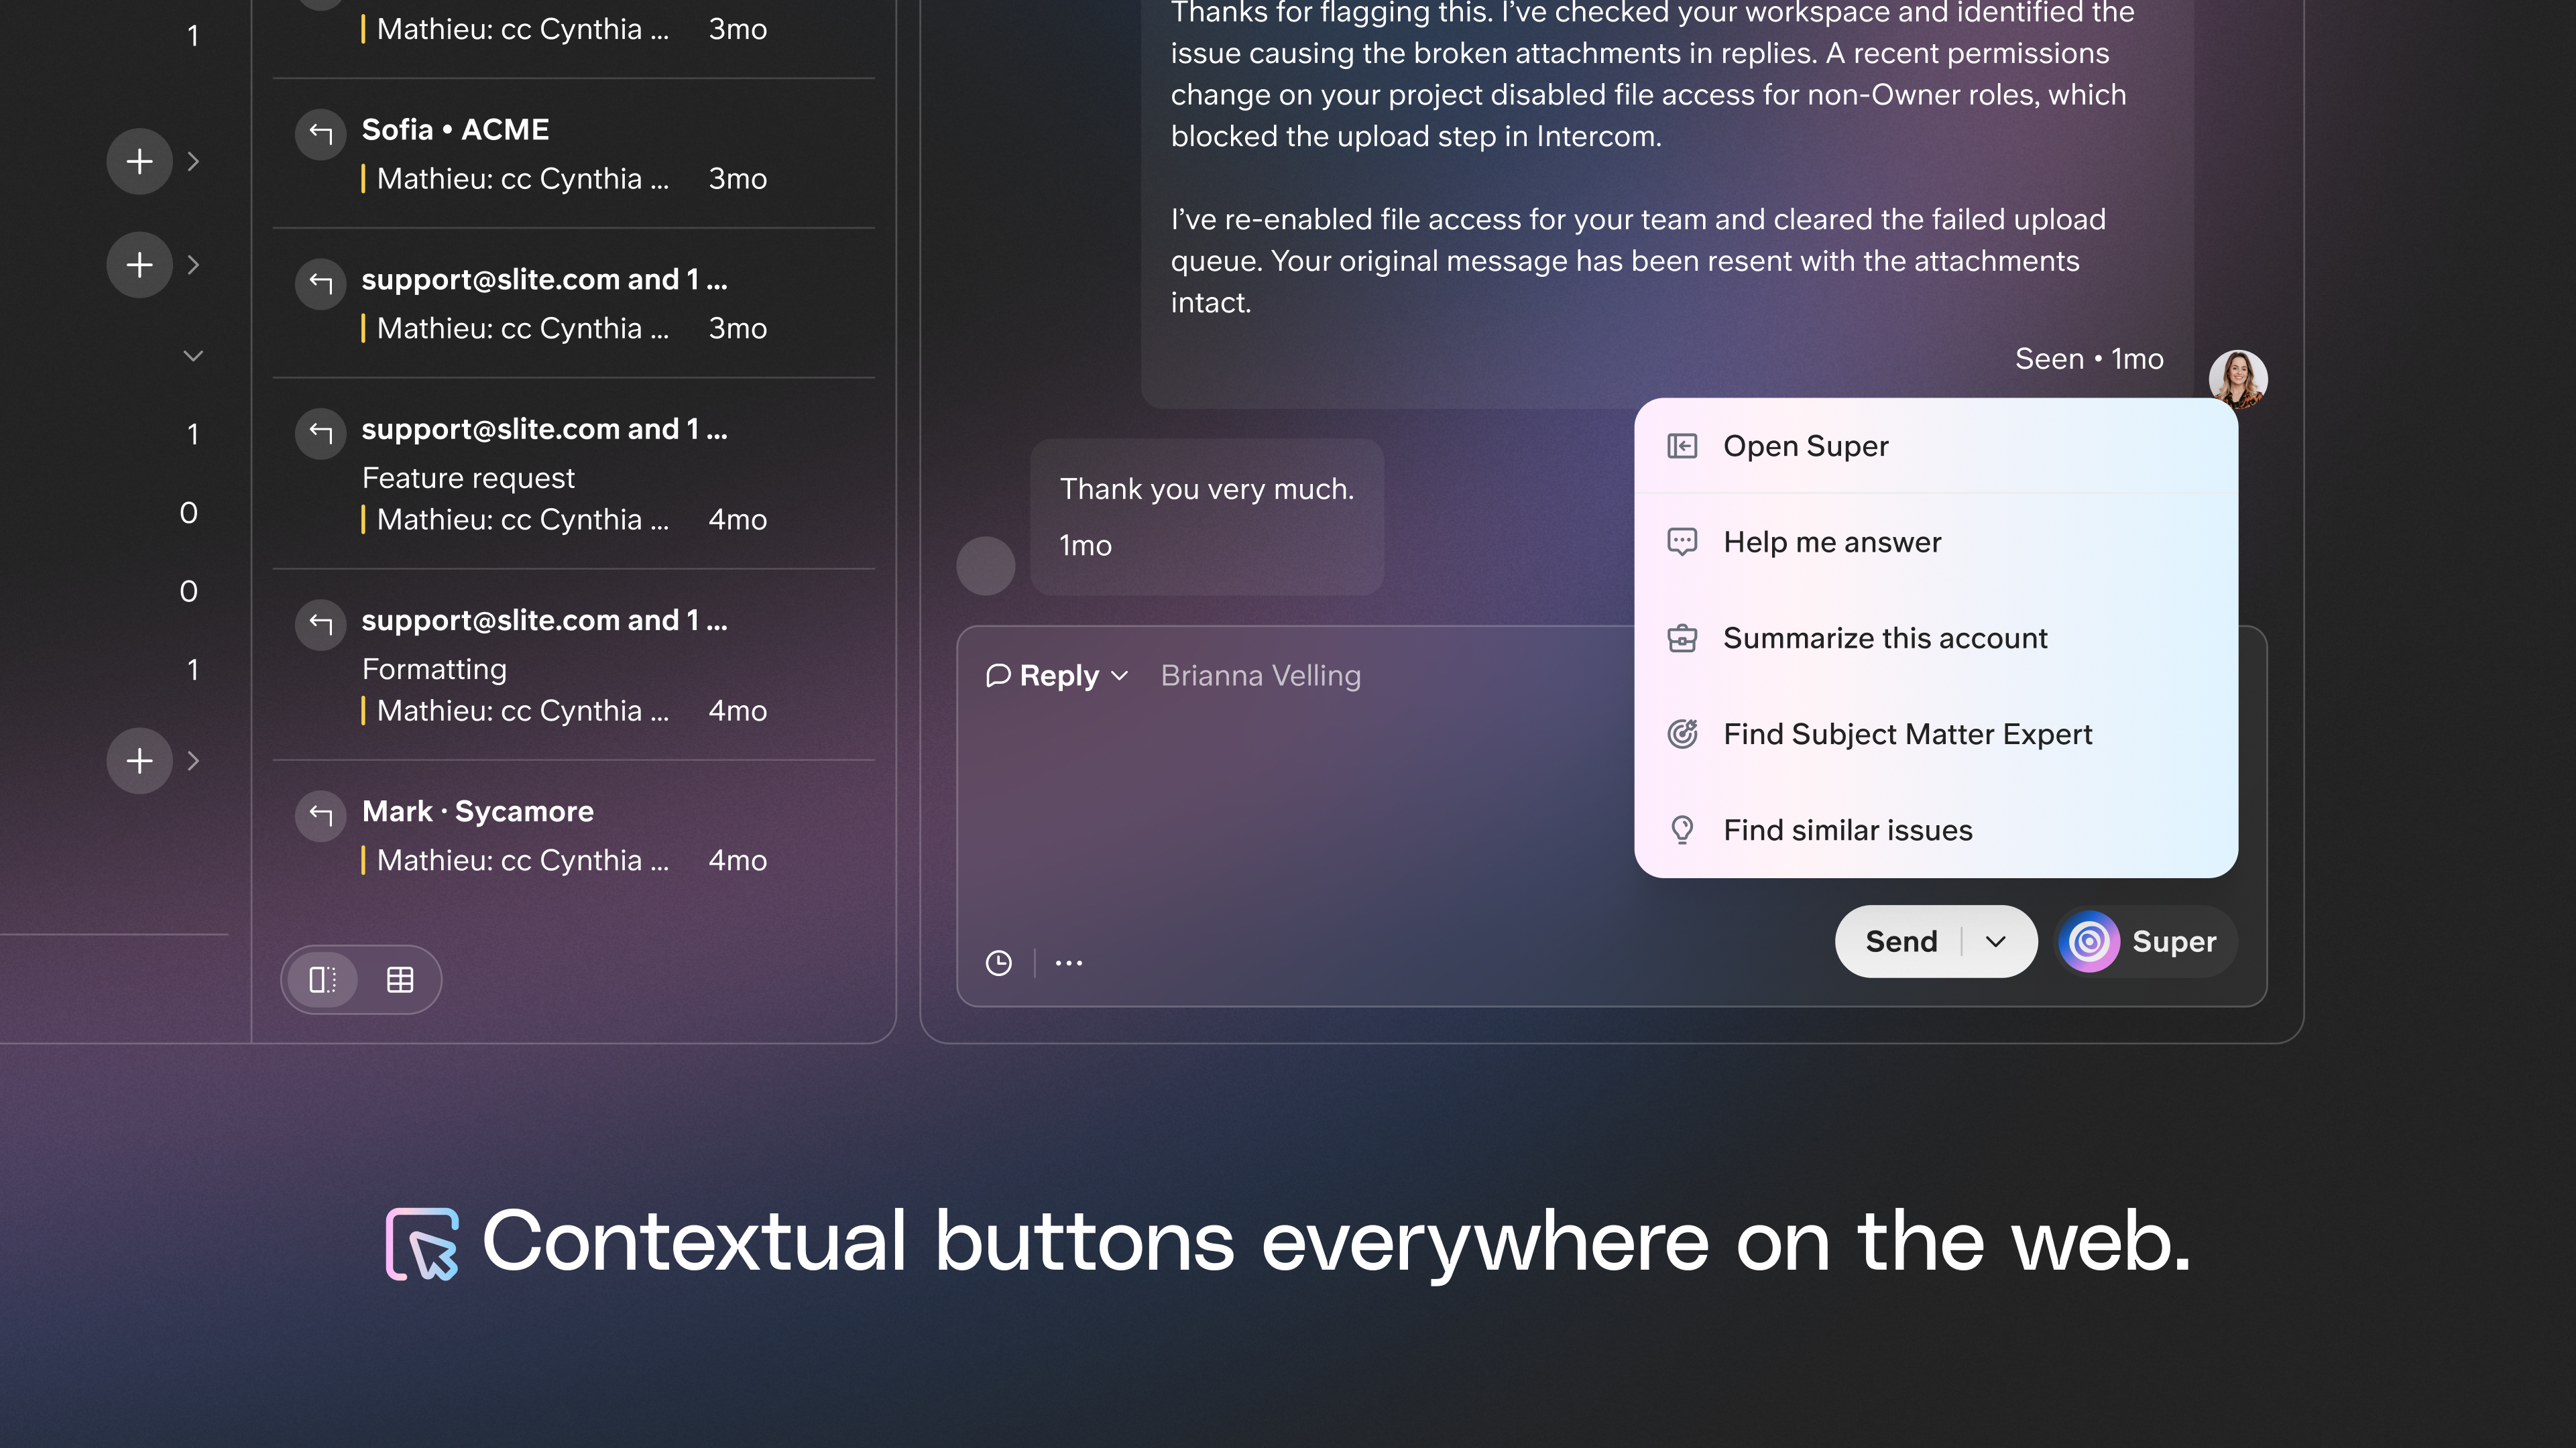Expand the topmost sidebar plus section chevron
Image resolution: width=2576 pixels, height=1448 pixels.
193,161
